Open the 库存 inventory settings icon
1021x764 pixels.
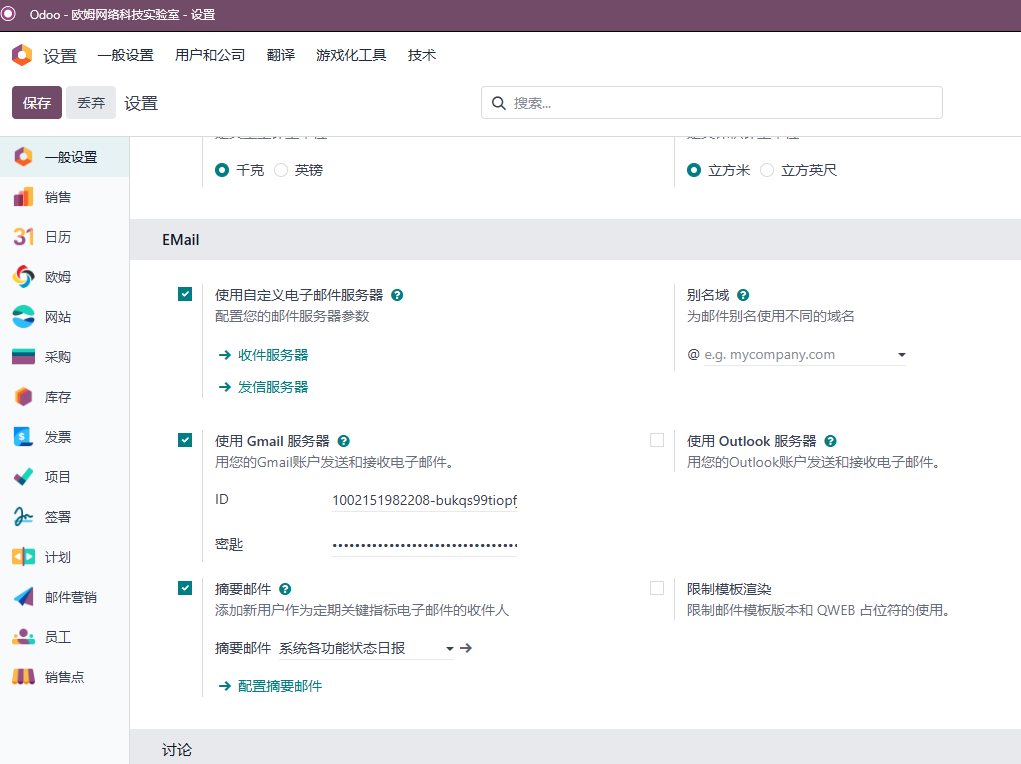[x=23, y=397]
